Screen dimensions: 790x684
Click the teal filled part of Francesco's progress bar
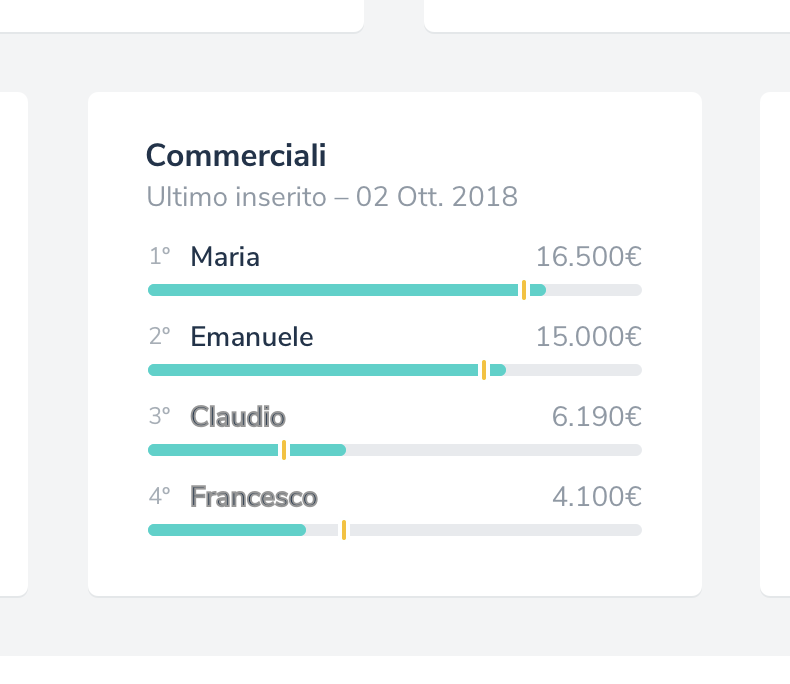(226, 530)
